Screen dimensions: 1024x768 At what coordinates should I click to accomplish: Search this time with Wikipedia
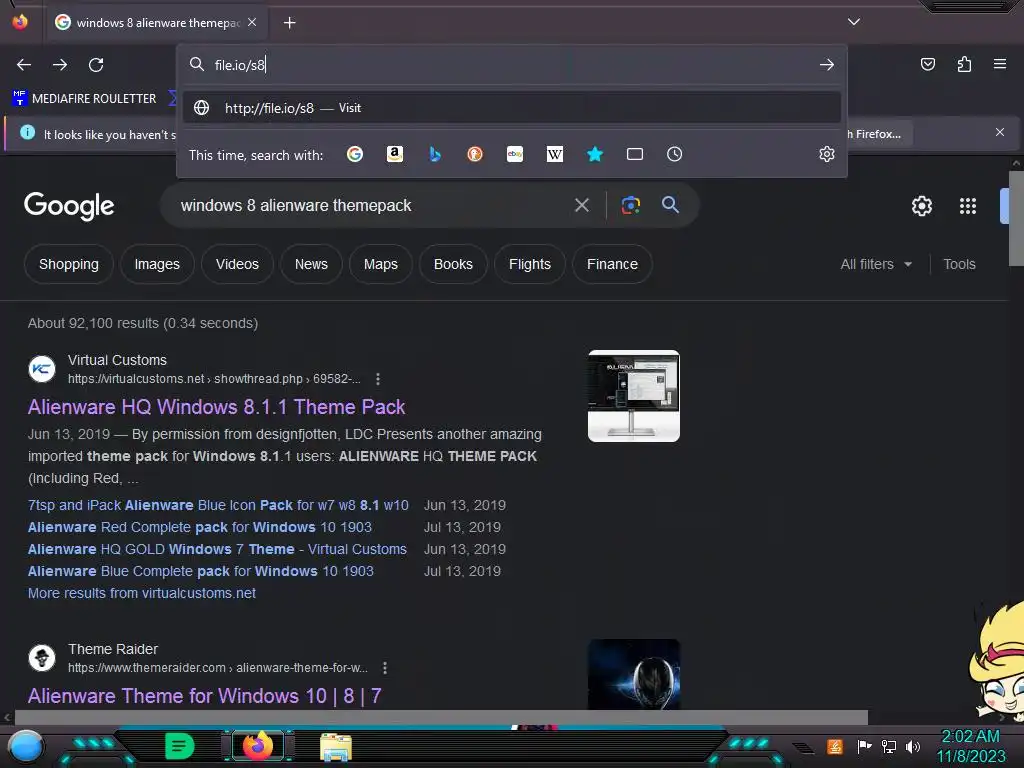coord(554,154)
